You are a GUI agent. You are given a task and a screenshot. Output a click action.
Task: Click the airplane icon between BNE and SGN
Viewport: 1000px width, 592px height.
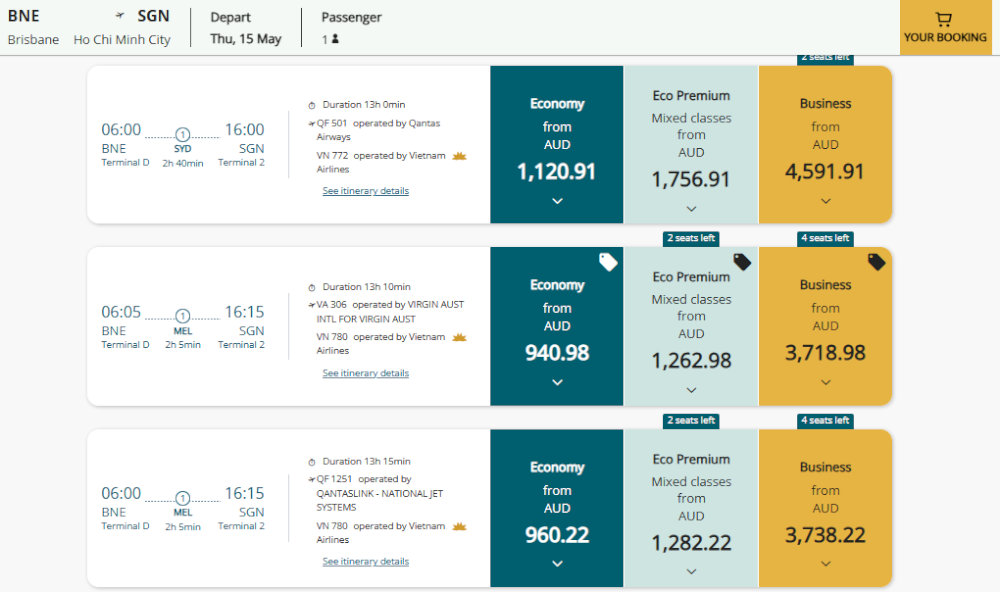121,16
